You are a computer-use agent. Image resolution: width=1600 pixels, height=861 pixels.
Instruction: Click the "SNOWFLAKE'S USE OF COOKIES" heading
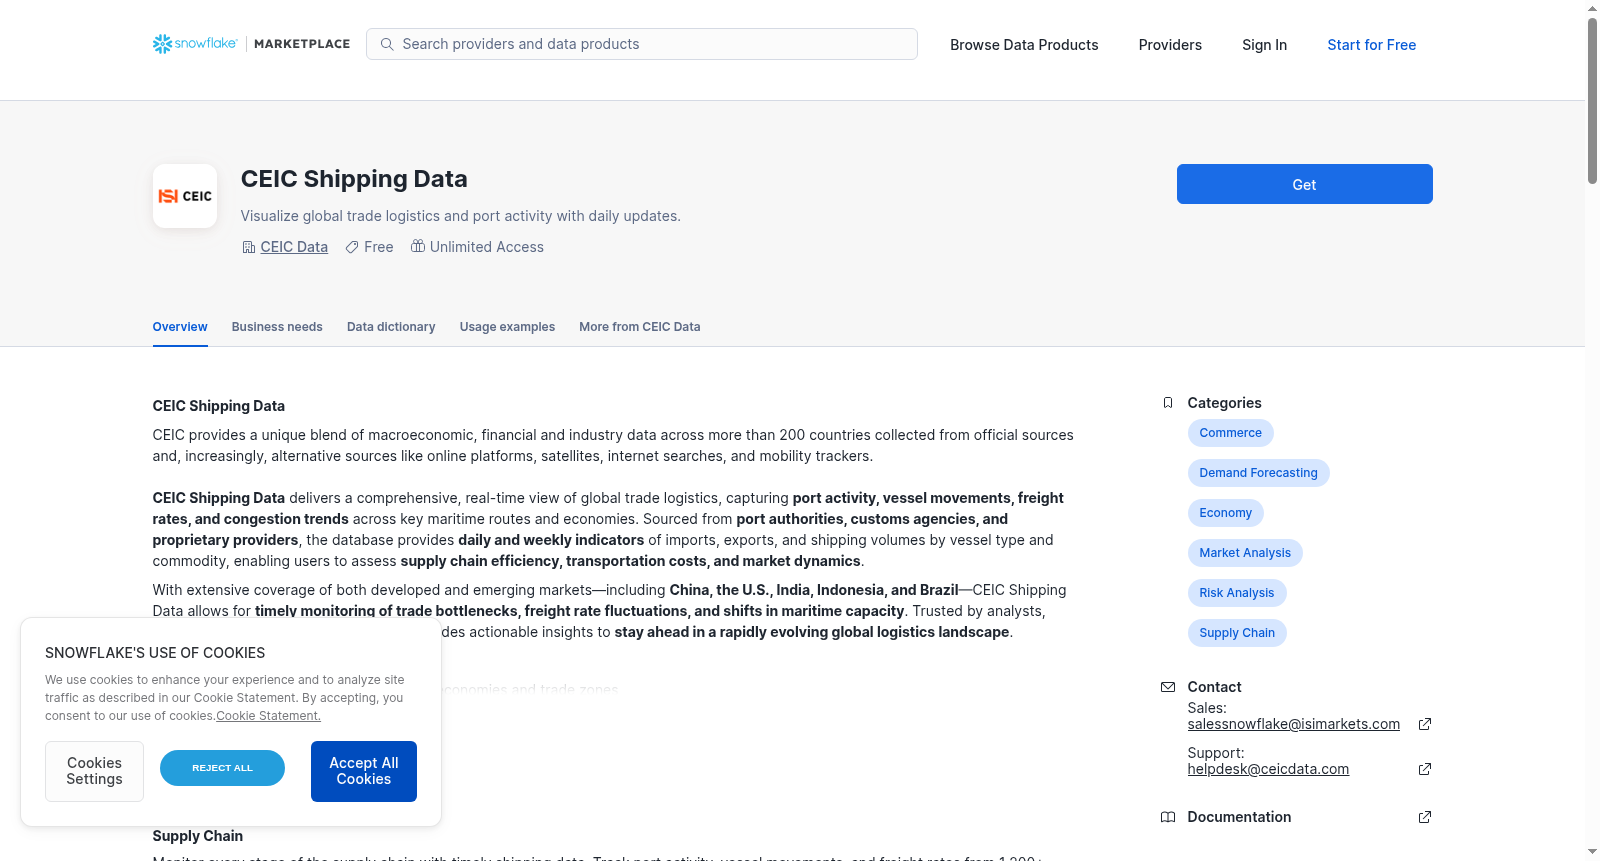(155, 653)
